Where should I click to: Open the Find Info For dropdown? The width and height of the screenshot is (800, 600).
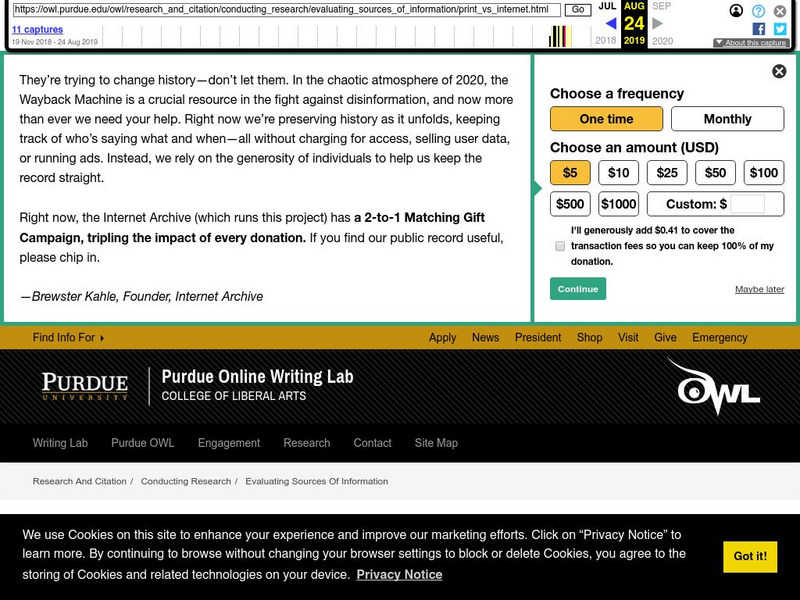[x=66, y=338]
